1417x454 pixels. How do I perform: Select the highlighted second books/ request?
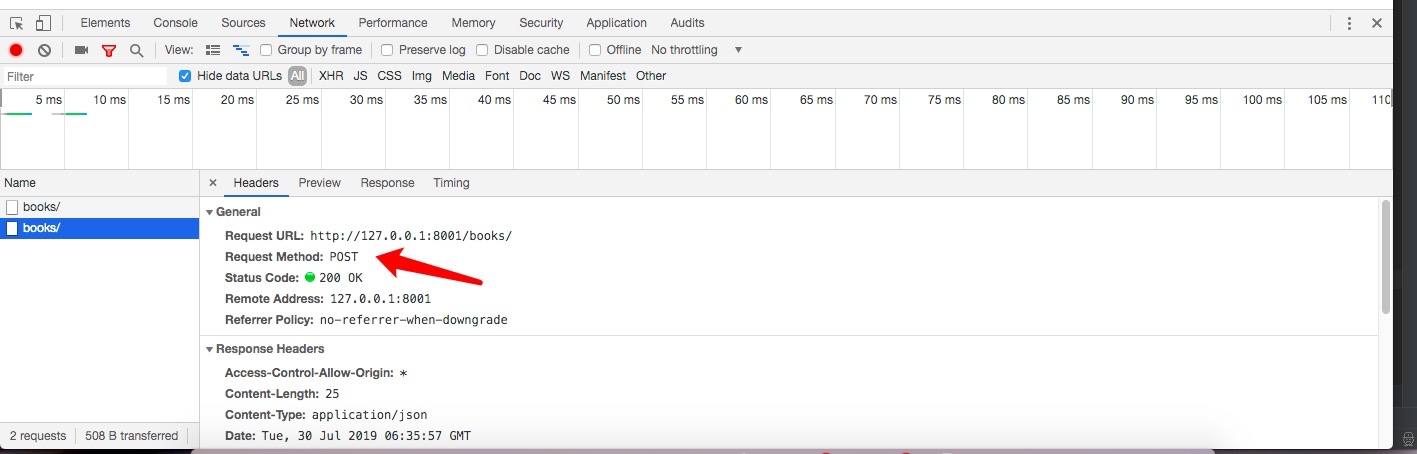click(x=100, y=228)
